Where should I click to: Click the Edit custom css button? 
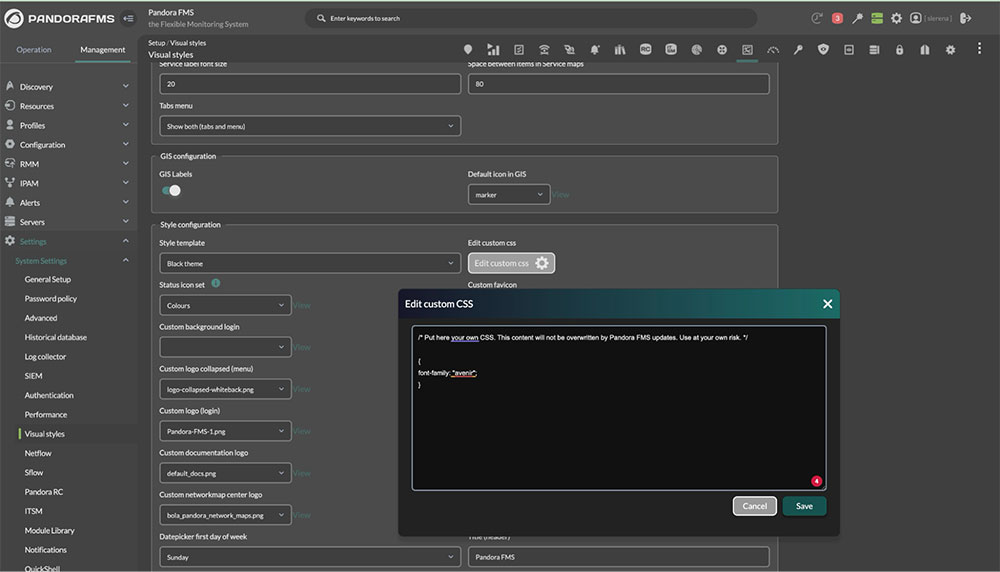click(511, 263)
